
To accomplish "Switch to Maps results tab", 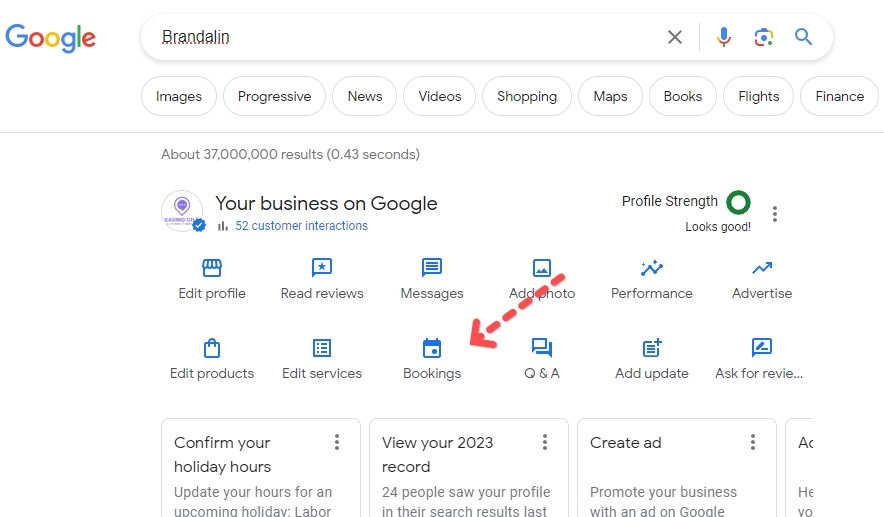I will click(x=611, y=96).
